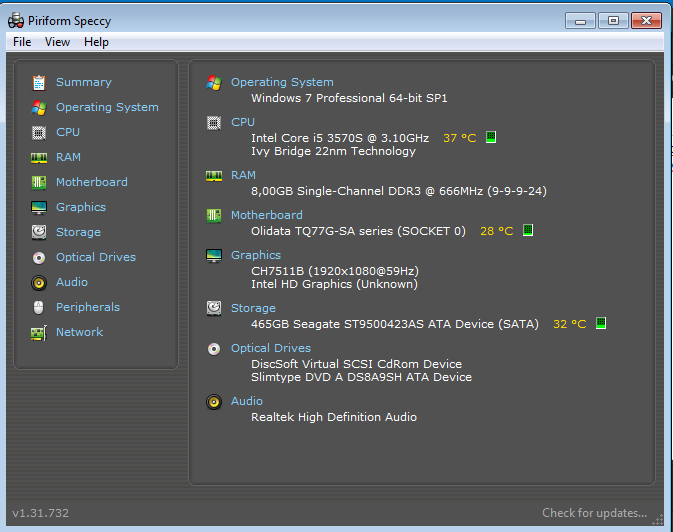
Task: Select Summary in the sidebar
Action: point(84,82)
